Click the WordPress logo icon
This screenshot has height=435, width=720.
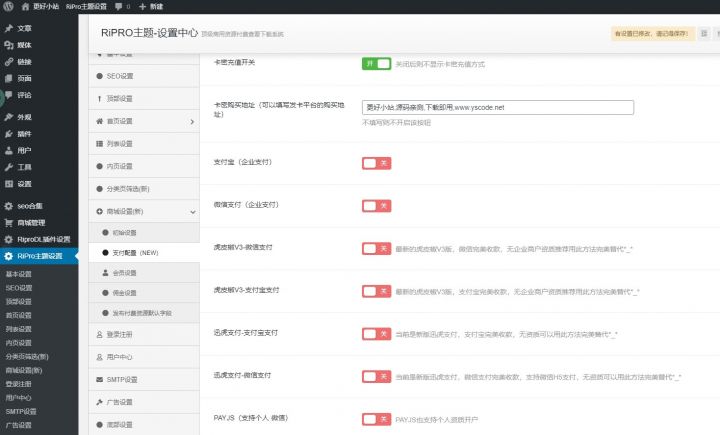tap(9, 6)
